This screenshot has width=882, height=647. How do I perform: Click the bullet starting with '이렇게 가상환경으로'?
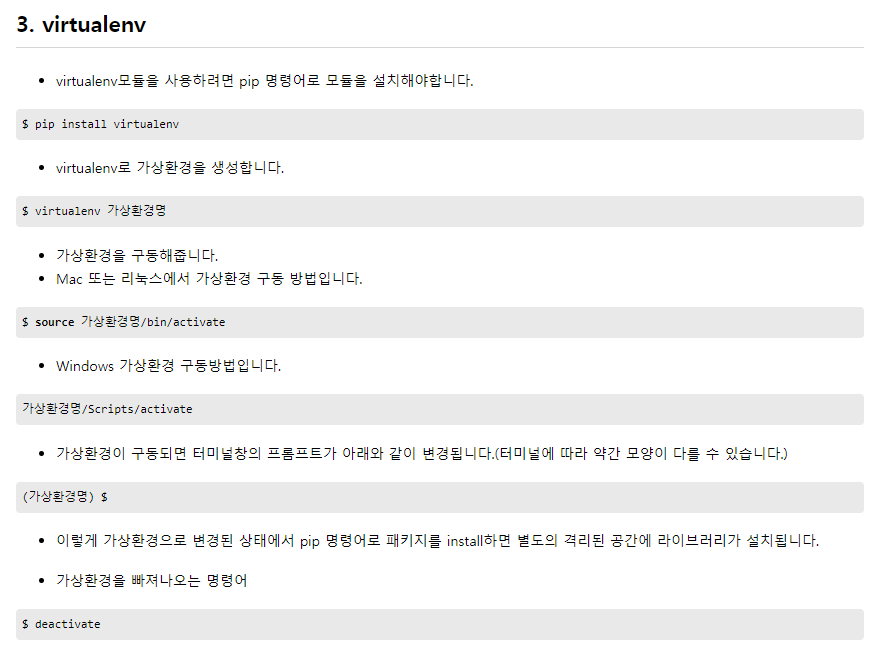tap(437, 540)
